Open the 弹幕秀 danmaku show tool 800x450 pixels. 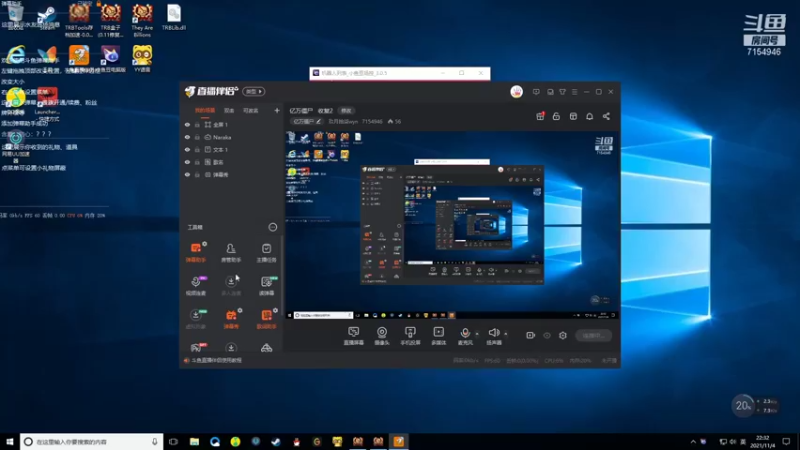(x=231, y=318)
